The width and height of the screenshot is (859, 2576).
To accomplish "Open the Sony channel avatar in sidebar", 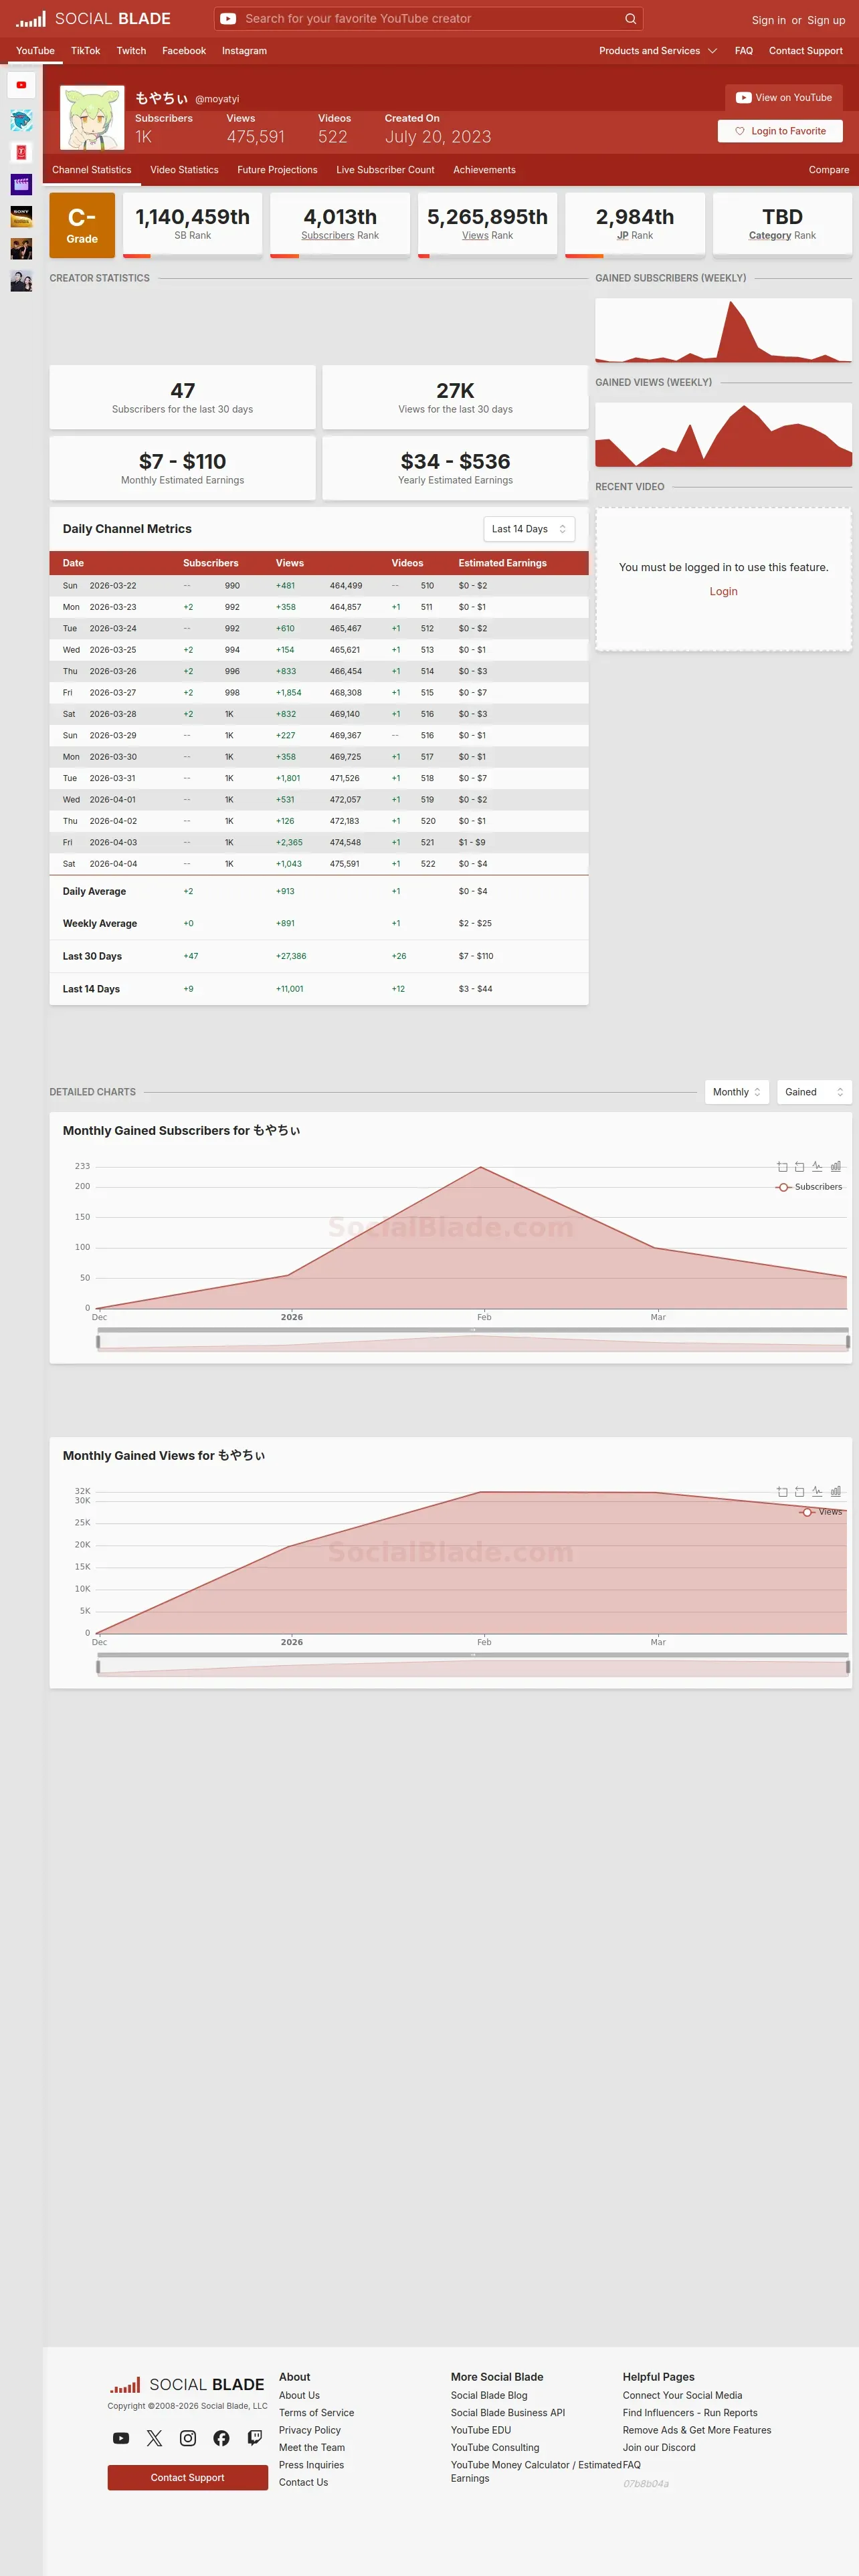I will point(21,216).
